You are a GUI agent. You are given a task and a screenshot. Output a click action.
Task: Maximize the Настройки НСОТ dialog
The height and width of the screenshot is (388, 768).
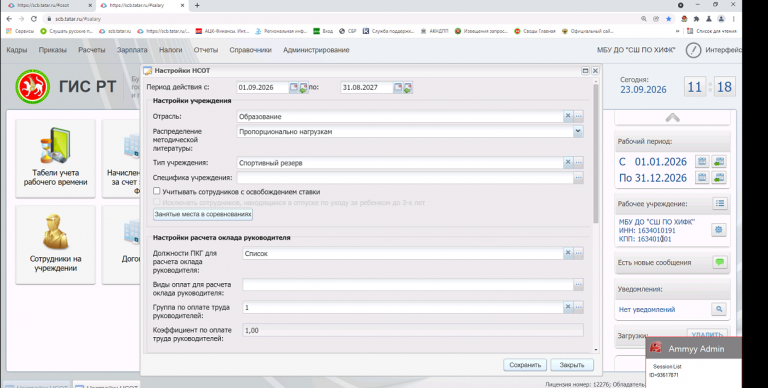585,71
